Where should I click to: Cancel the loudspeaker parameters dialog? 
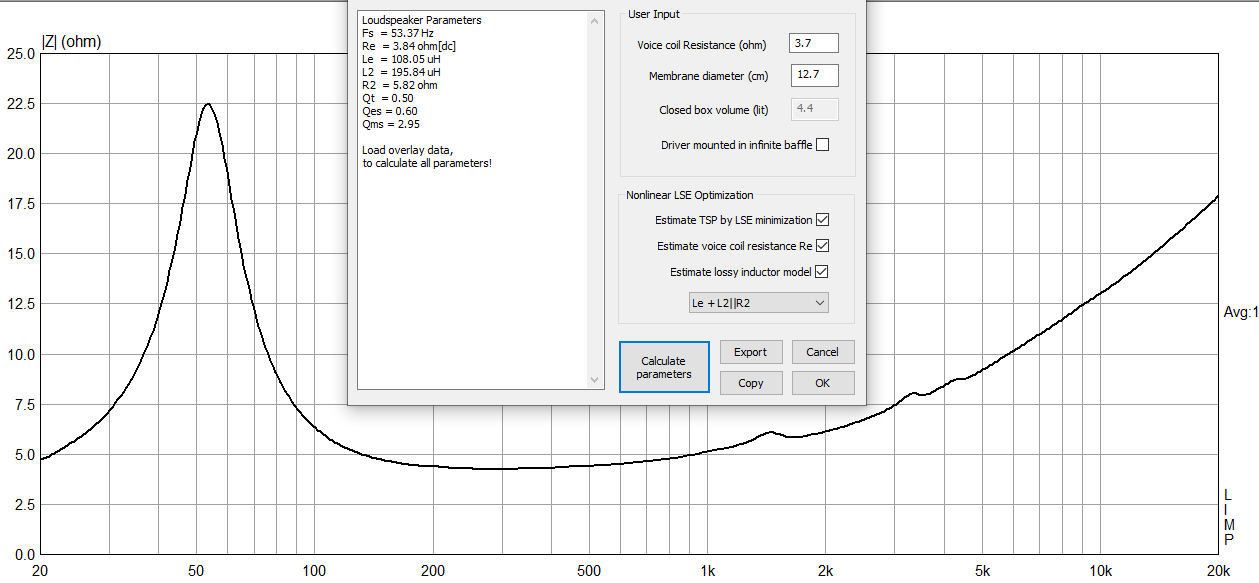pyautogui.click(x=823, y=352)
